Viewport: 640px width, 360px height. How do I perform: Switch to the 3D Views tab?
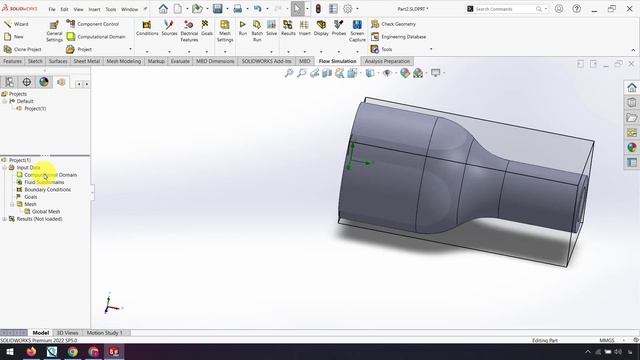pyautogui.click(x=68, y=333)
